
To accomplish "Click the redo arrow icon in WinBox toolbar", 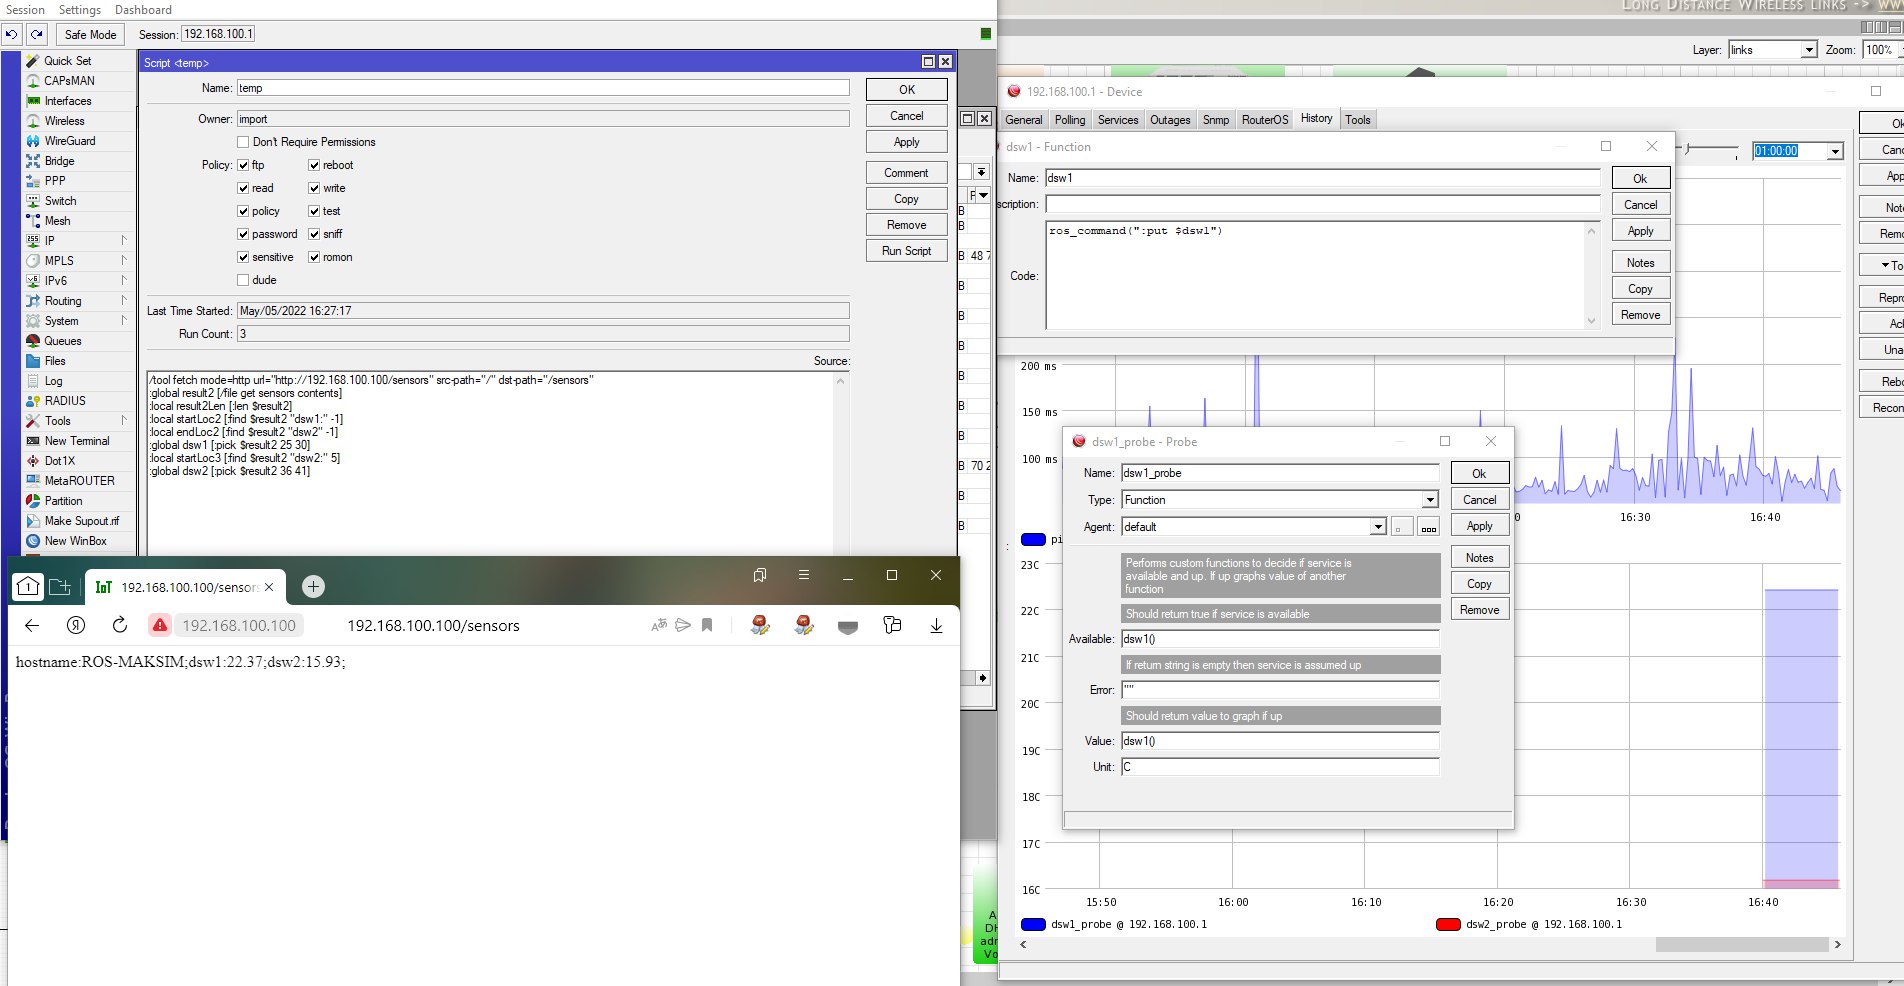I will [x=37, y=34].
